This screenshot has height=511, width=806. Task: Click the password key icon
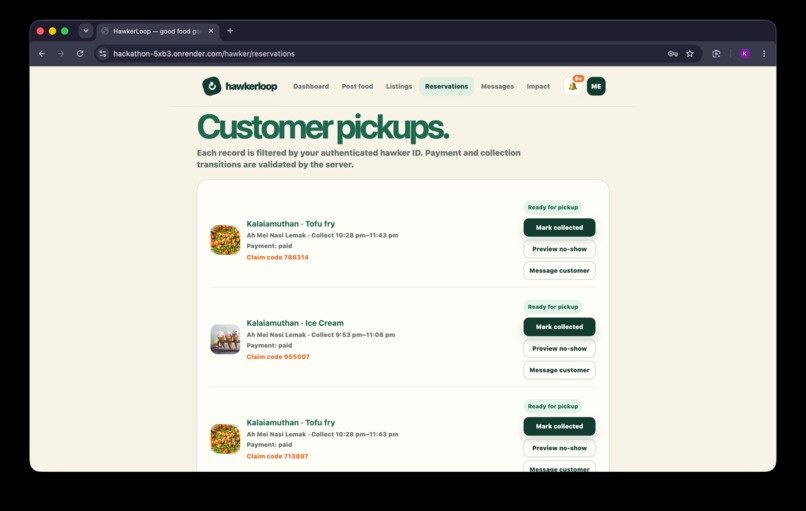tap(672, 53)
